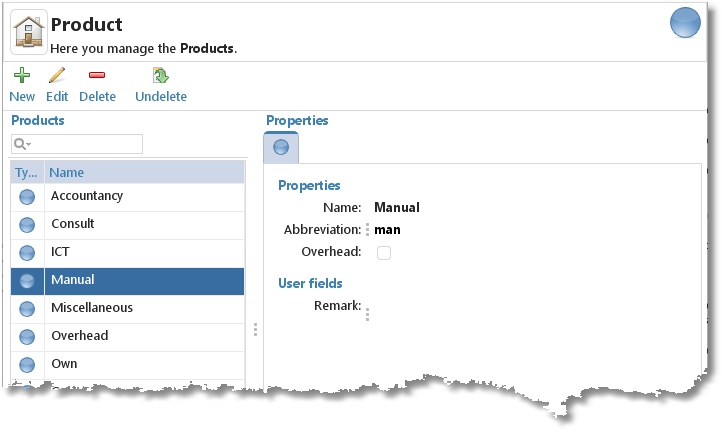Click the red Delete minus icon
The height and width of the screenshot is (432, 722).
(x=97, y=75)
